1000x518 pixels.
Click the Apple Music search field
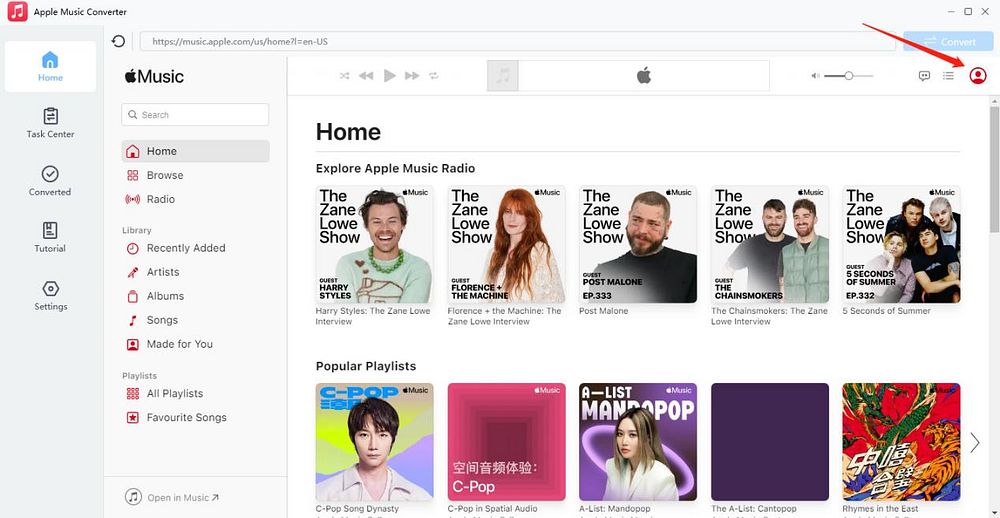(x=195, y=115)
